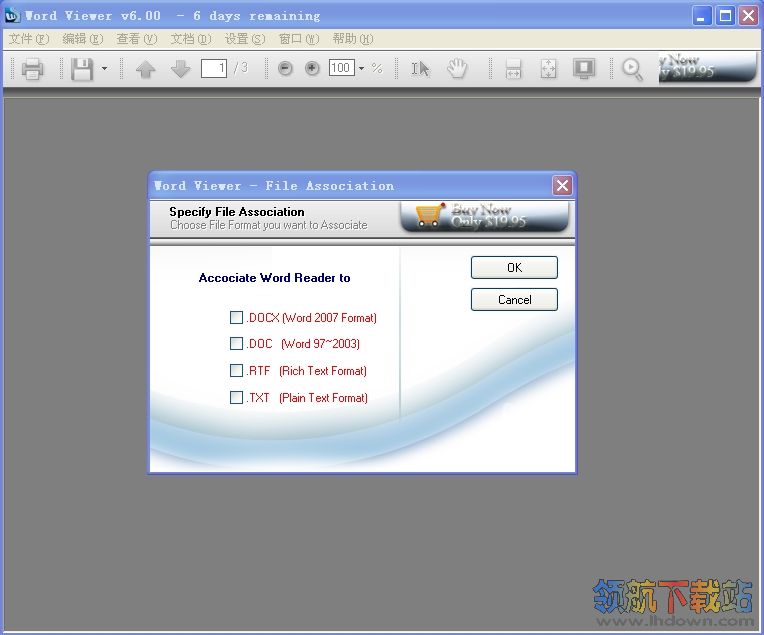Toggle the .RTF Rich Text Format checkbox

pos(237,371)
